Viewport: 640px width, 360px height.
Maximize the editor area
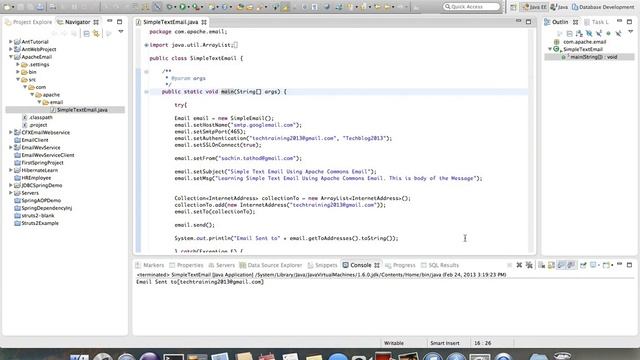529,22
